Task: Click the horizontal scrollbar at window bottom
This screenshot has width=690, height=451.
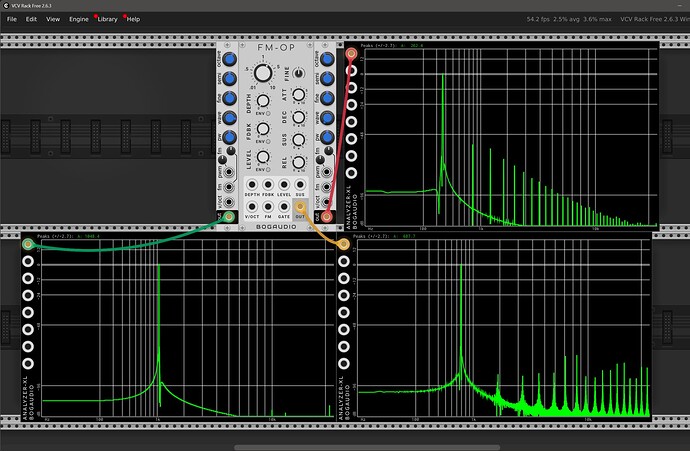Action: 367,447
